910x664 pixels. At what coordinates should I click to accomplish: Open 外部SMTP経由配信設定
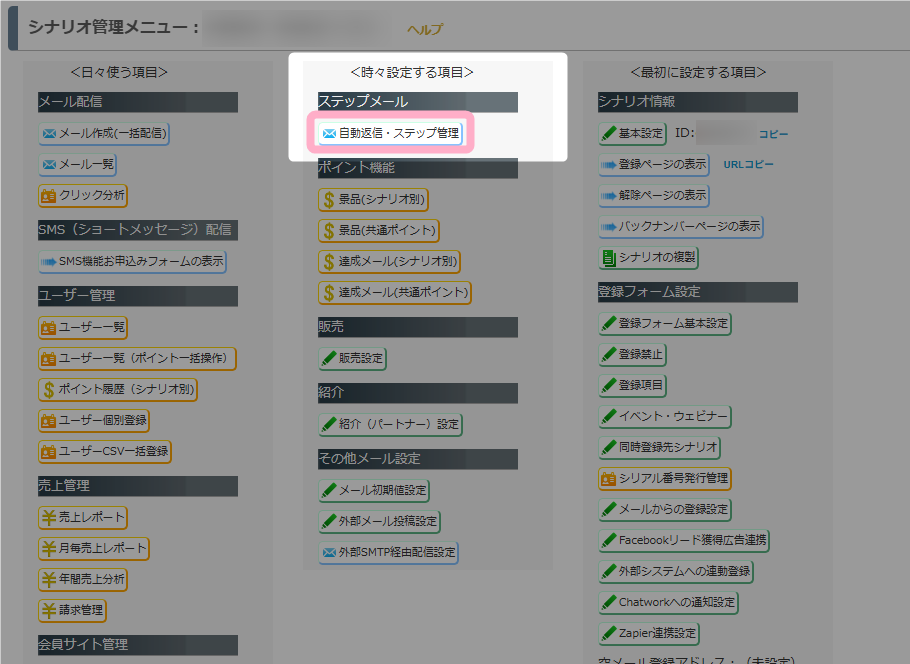coord(388,552)
